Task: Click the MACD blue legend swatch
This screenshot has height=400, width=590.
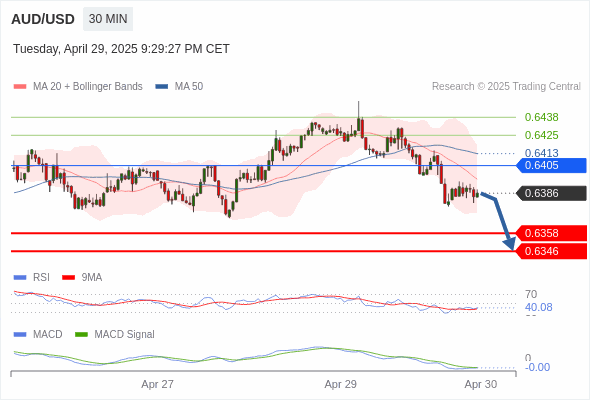Action: point(20,335)
